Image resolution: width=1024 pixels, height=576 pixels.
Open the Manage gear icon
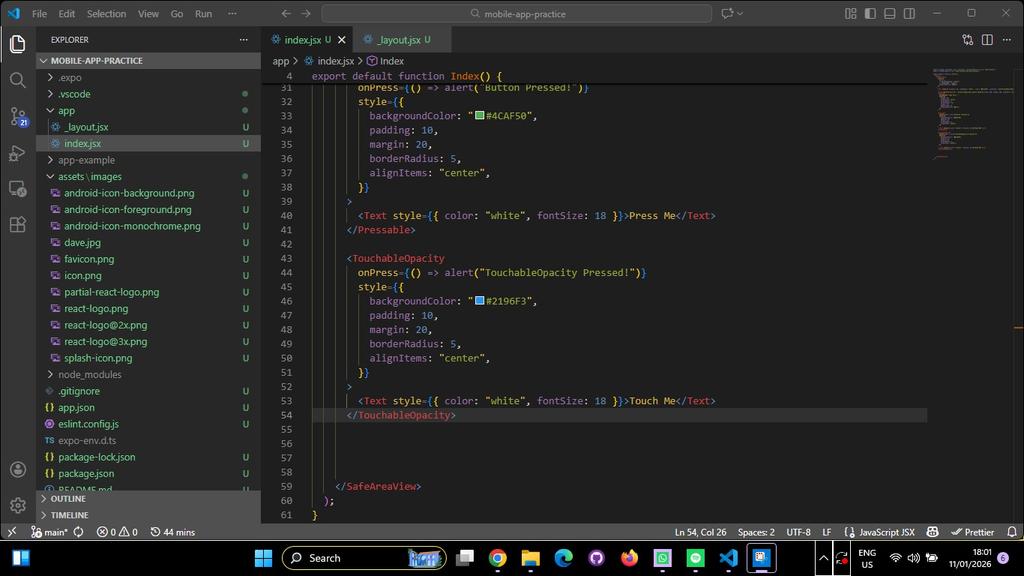[18, 505]
